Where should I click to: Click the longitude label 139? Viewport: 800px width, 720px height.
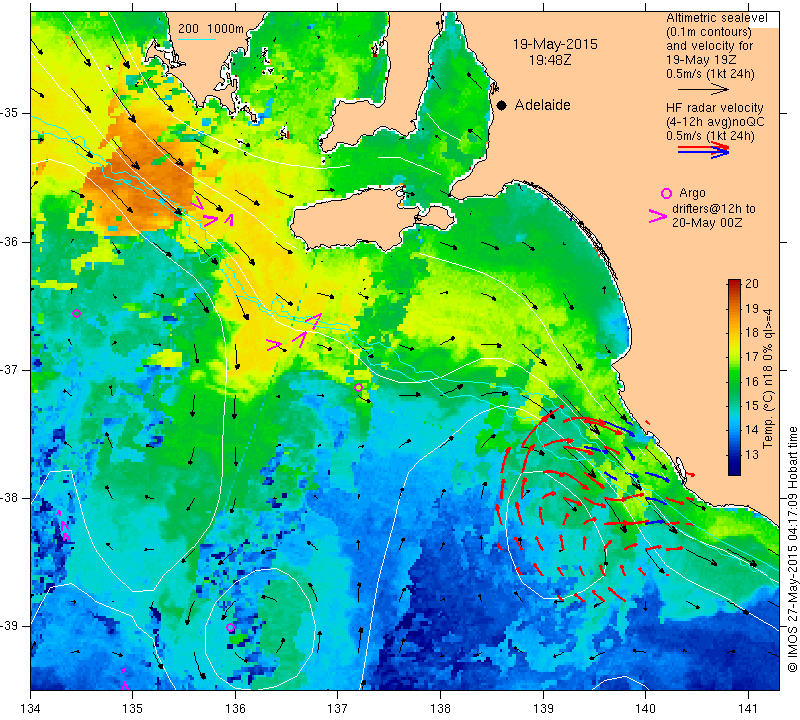(543, 709)
